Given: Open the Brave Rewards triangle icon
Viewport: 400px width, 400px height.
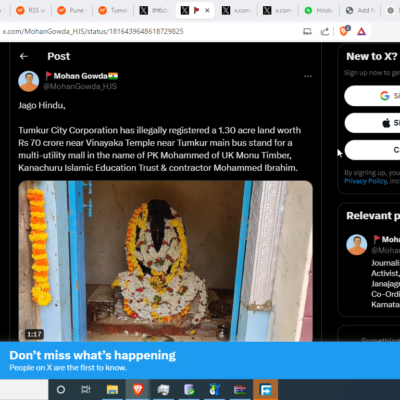Looking at the screenshot, I should click(x=361, y=31).
